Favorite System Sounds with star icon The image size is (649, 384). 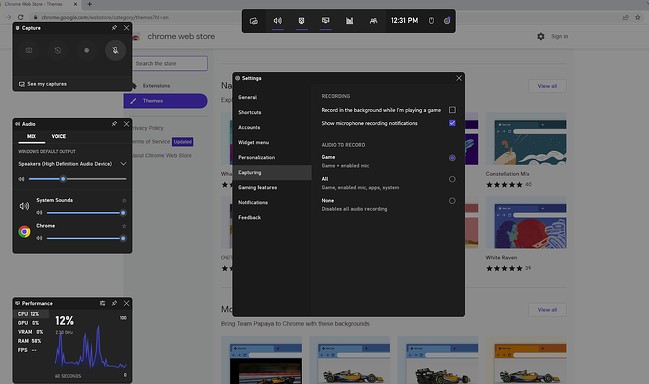pyautogui.click(x=124, y=200)
